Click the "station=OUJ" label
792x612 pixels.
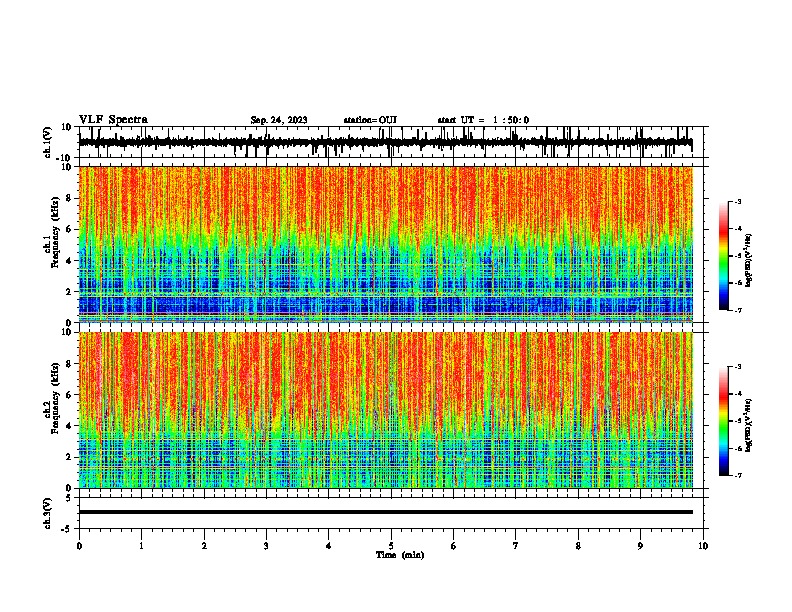tap(370, 120)
